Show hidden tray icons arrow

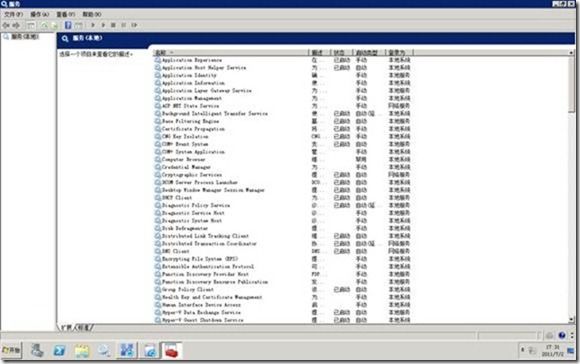click(x=522, y=350)
